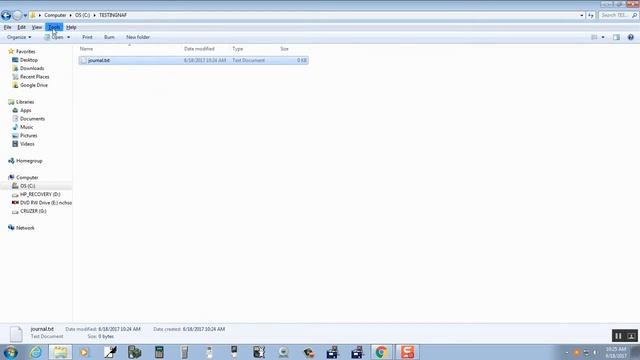The height and width of the screenshot is (360, 640).
Task: Click Homegroup in the navigation pane
Action: [x=25, y=161]
